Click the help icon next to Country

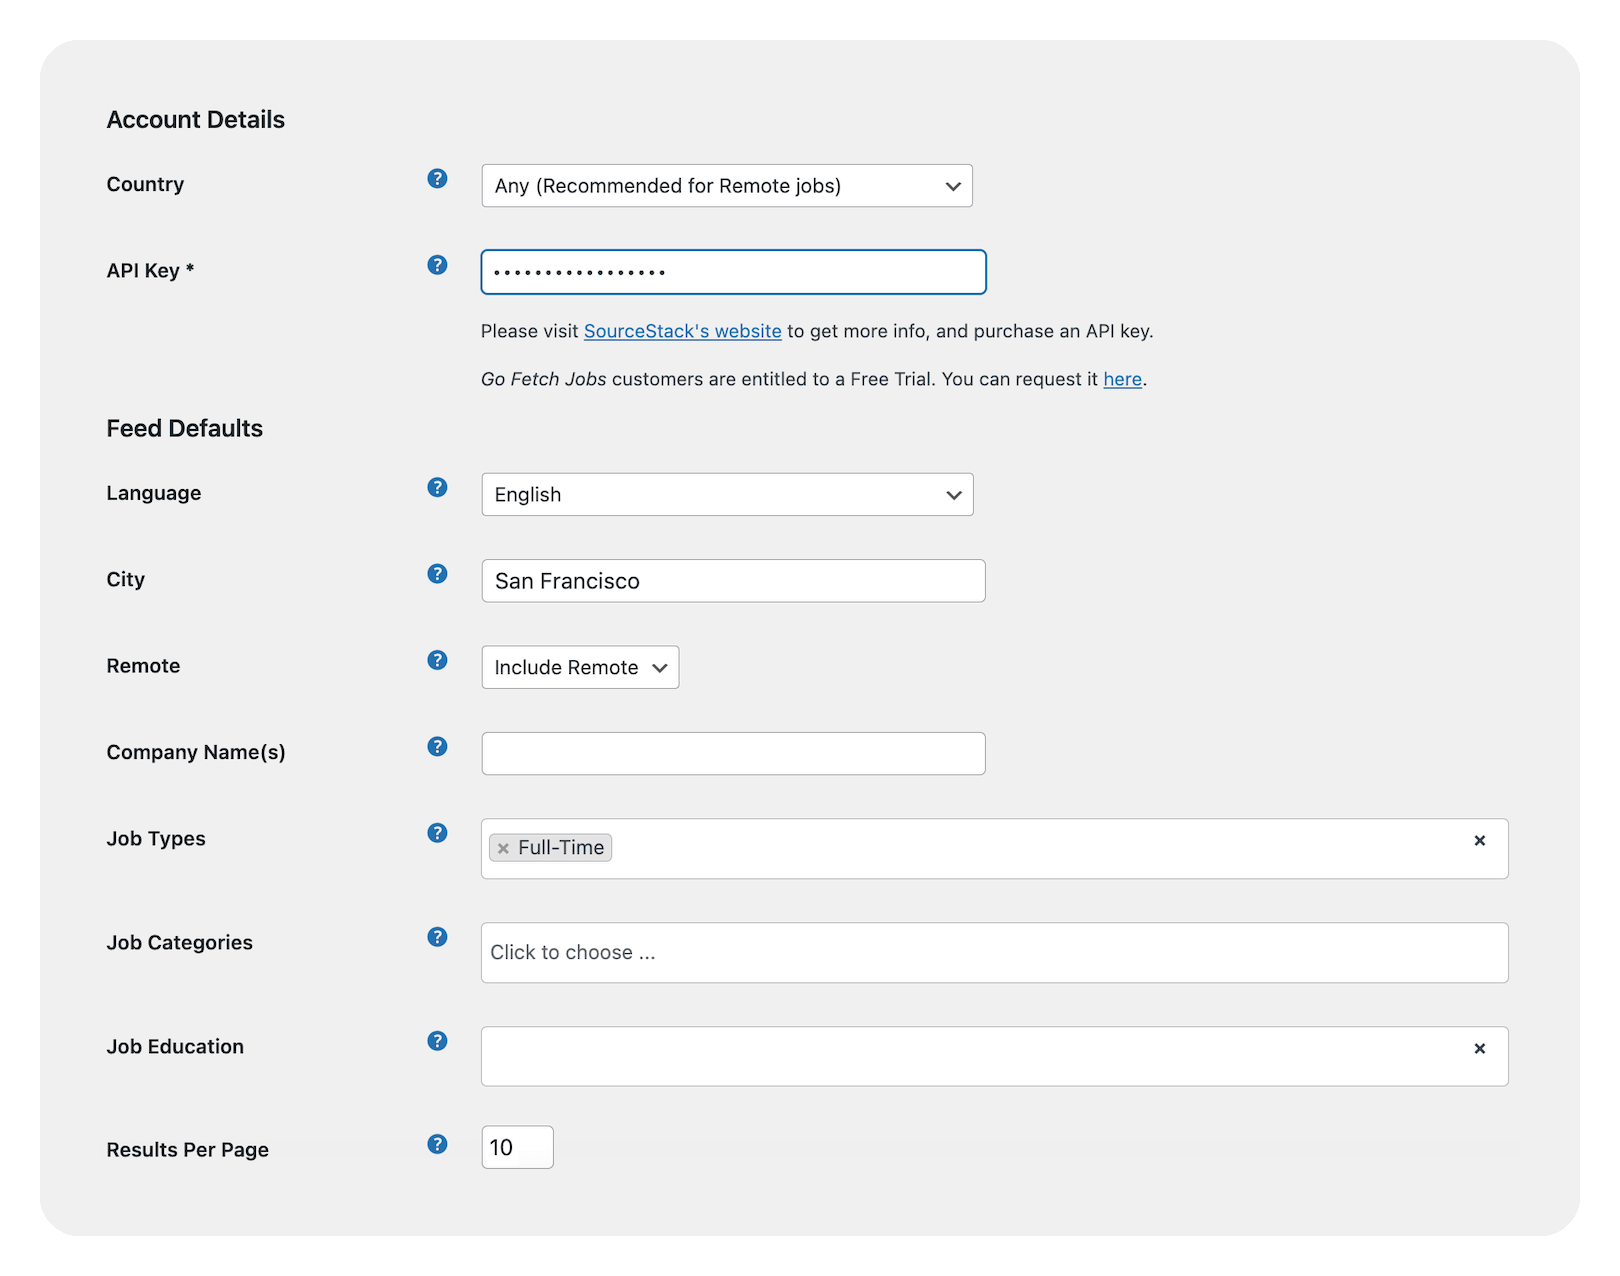coord(436,180)
